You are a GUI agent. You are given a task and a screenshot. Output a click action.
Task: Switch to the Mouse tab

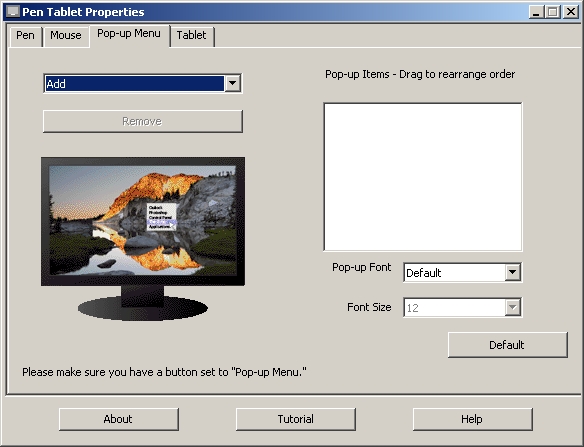pos(66,36)
